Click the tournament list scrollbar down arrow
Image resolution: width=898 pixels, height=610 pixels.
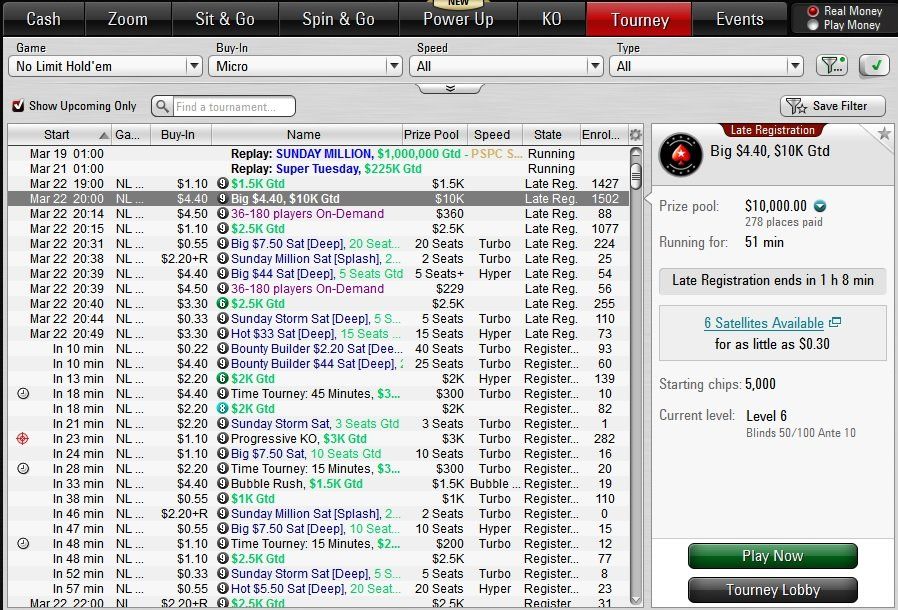tap(636, 600)
